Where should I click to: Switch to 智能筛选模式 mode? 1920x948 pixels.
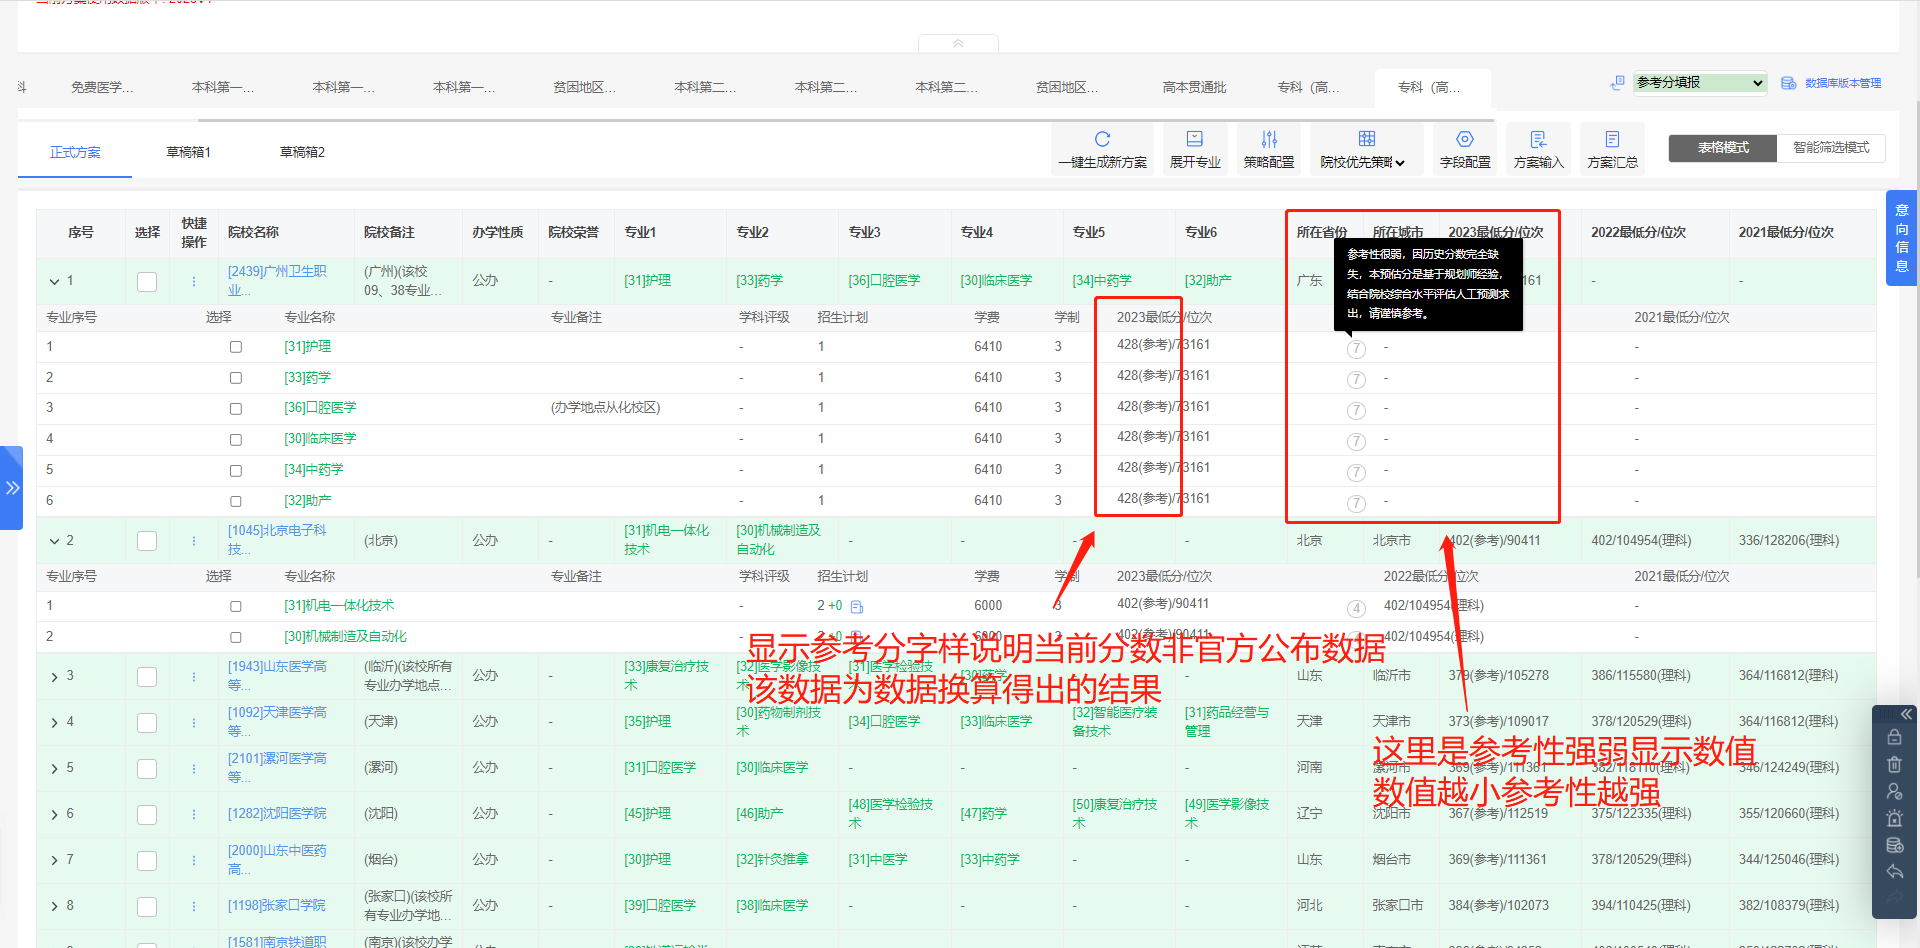tap(1830, 147)
